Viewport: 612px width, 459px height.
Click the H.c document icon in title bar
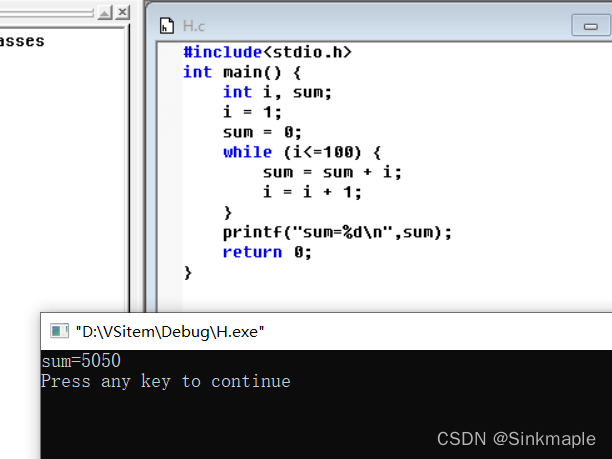coord(167,26)
